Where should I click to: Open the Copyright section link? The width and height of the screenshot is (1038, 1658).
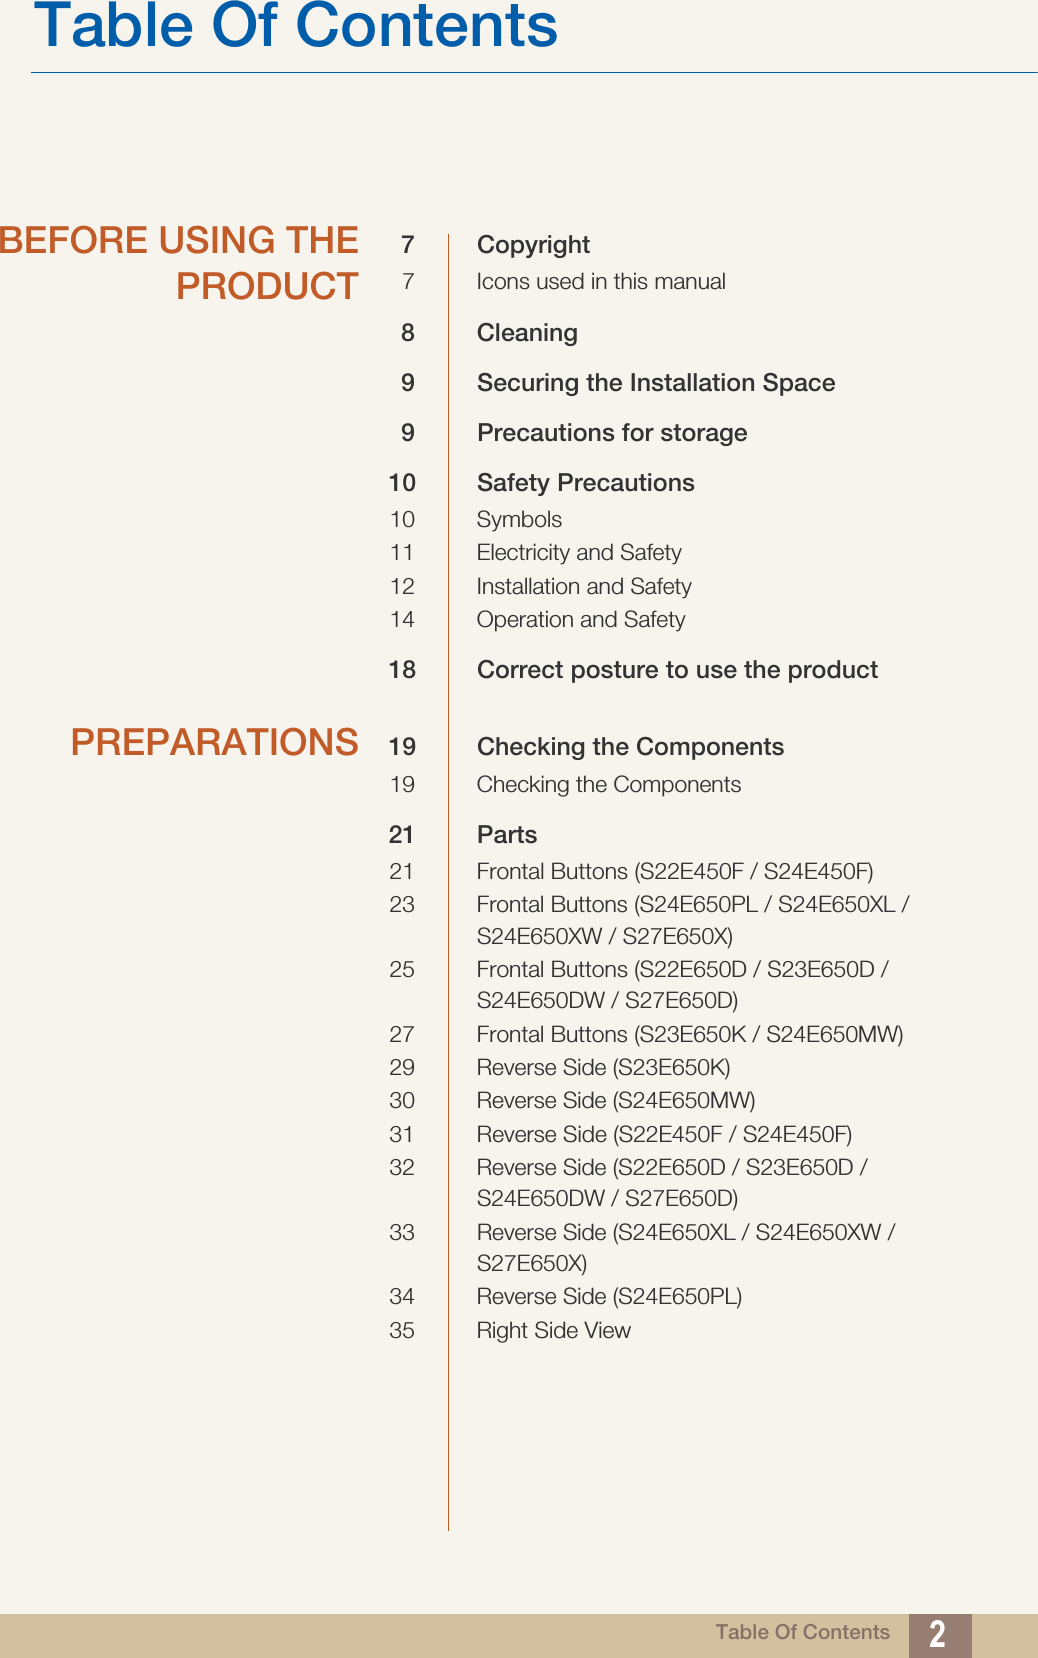point(533,245)
